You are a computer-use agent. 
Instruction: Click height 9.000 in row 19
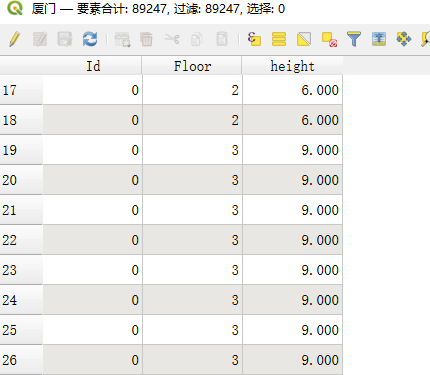click(x=293, y=150)
